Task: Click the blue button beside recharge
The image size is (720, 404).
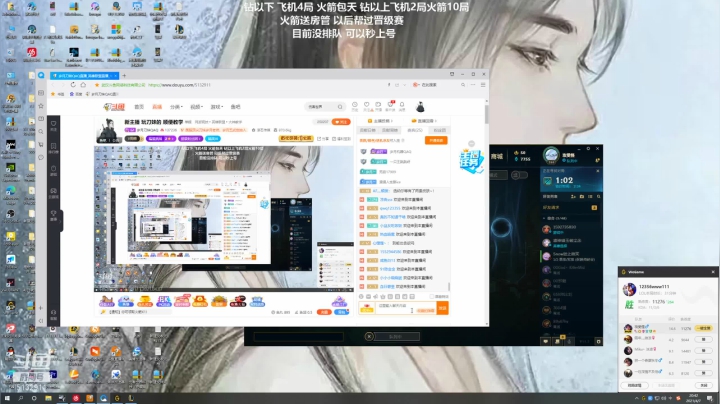Action: point(342,312)
